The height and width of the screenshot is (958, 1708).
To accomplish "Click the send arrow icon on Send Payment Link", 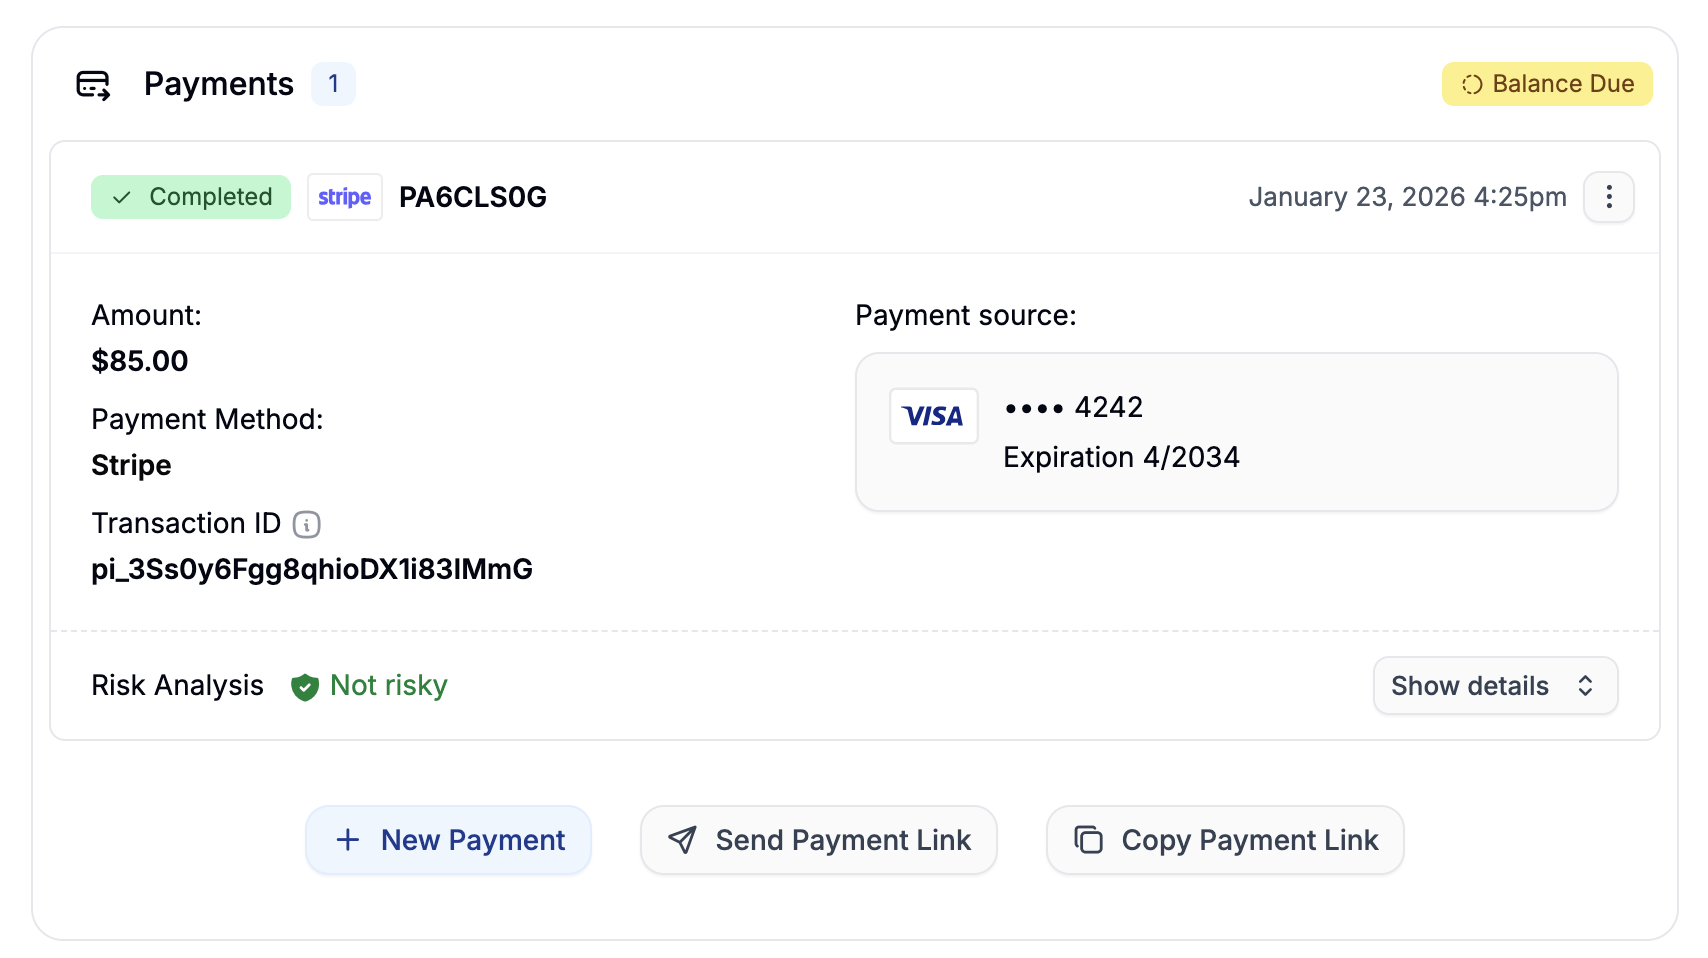I will point(683,840).
